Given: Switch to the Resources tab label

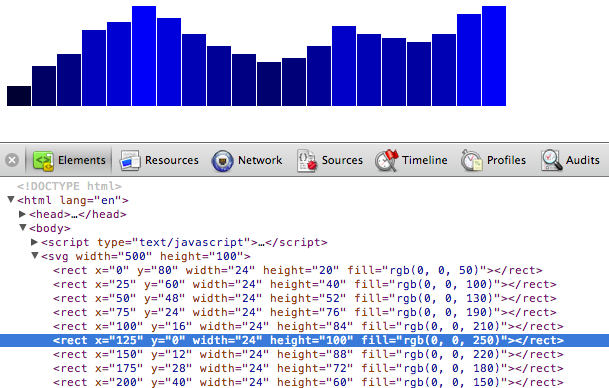Looking at the screenshot, I should (x=172, y=160).
